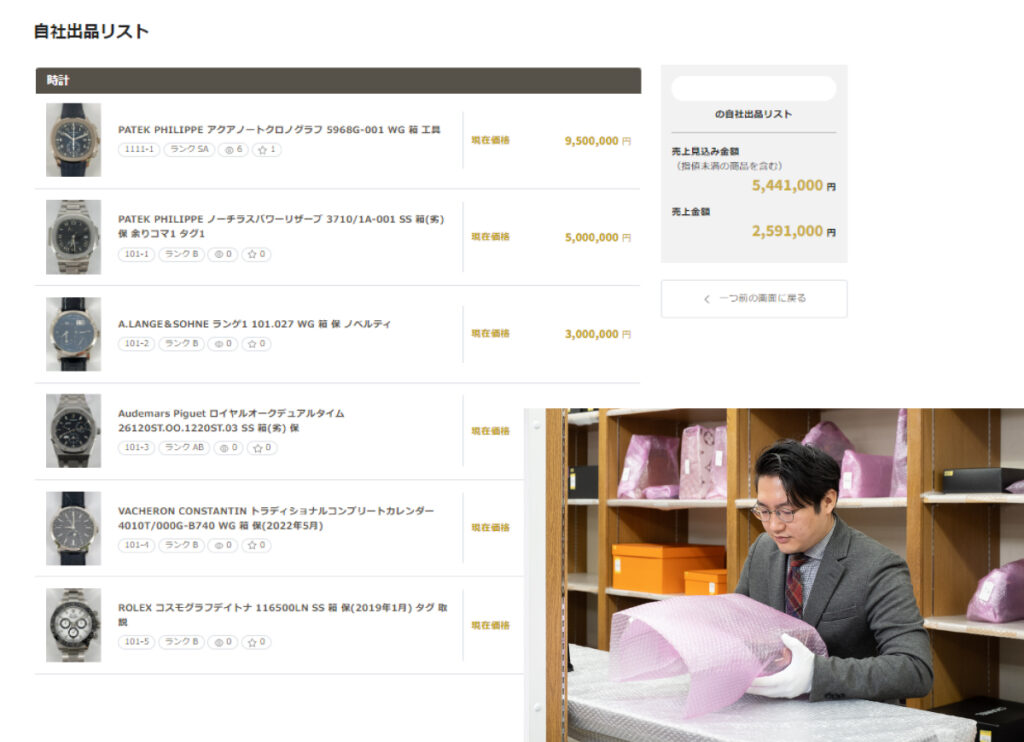This screenshot has height=742, width=1024.
Task: Click star favorite badge on lot 101-4
Action: 256,545
